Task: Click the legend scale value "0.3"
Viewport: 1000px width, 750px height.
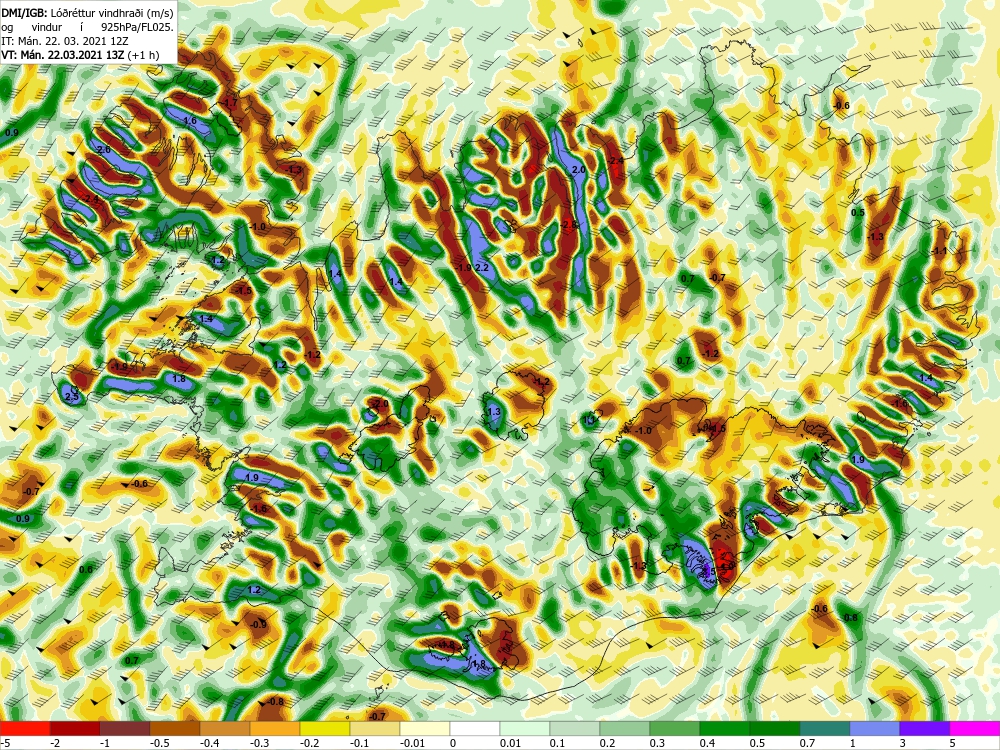Action: pos(658,742)
